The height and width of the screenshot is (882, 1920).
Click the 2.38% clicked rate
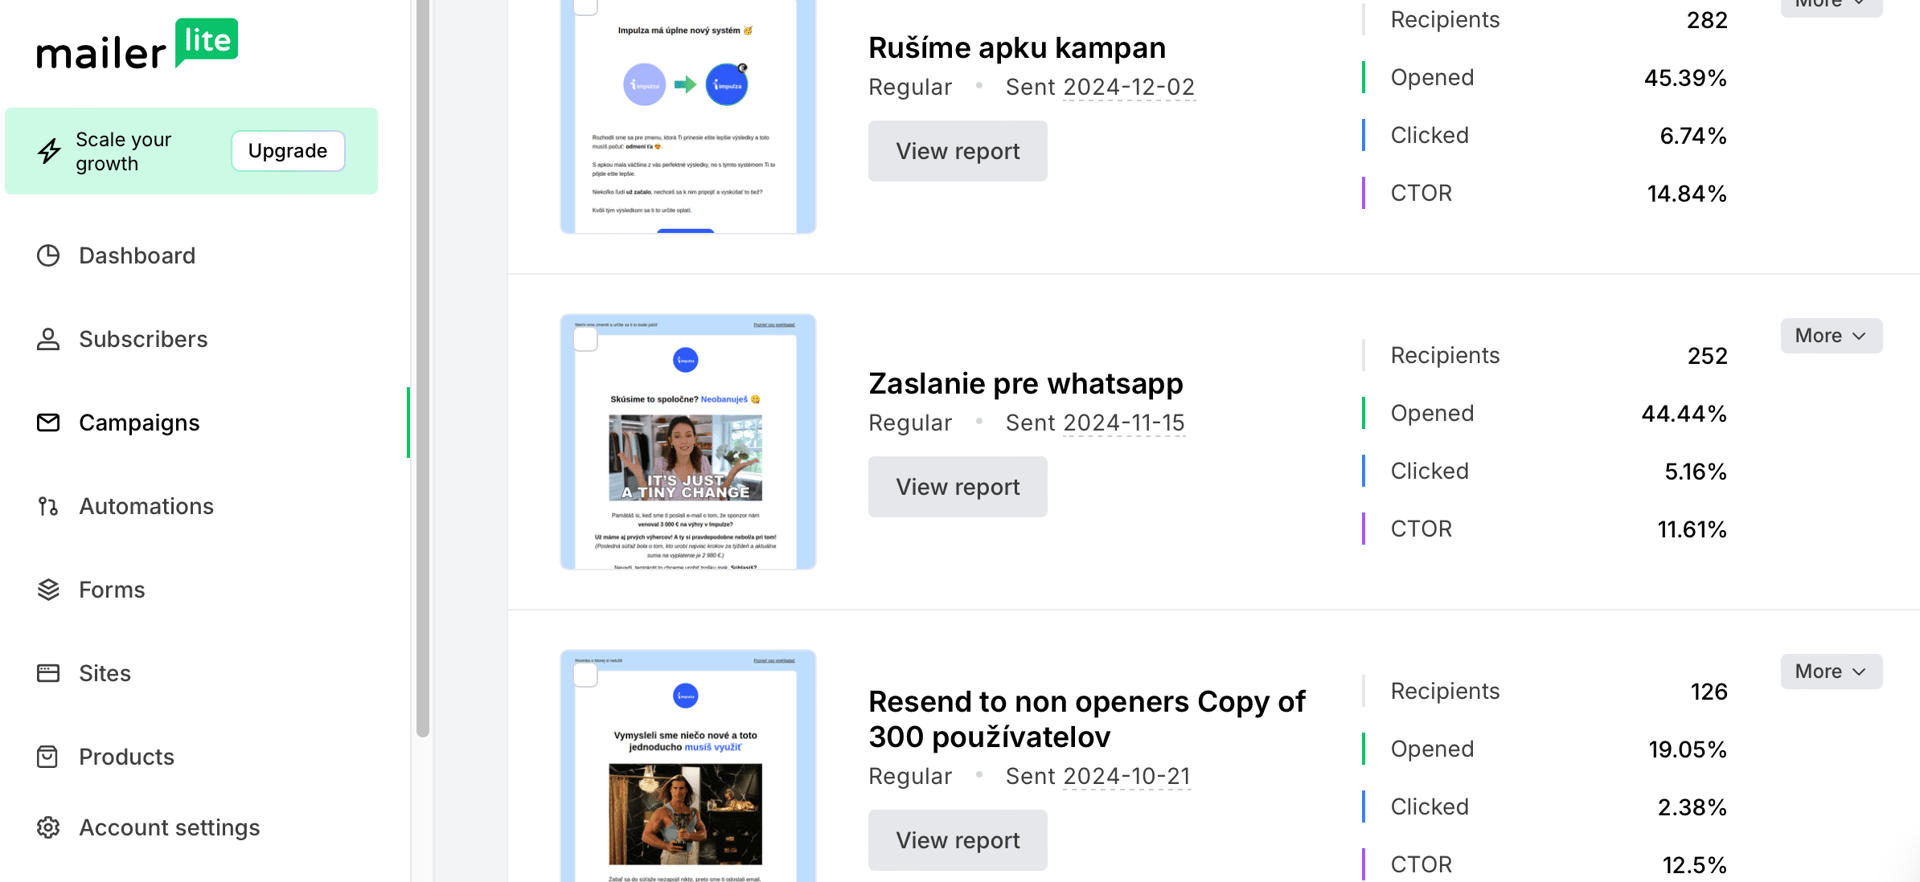click(1692, 808)
